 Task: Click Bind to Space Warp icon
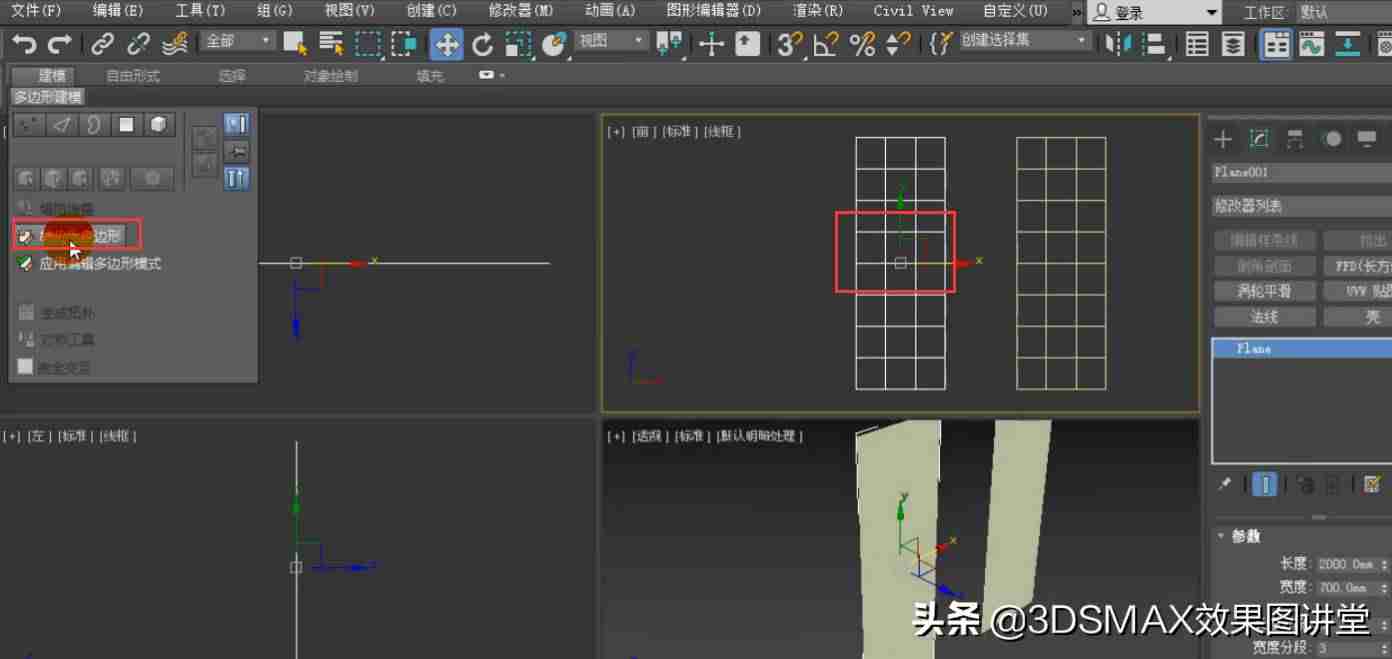click(174, 43)
